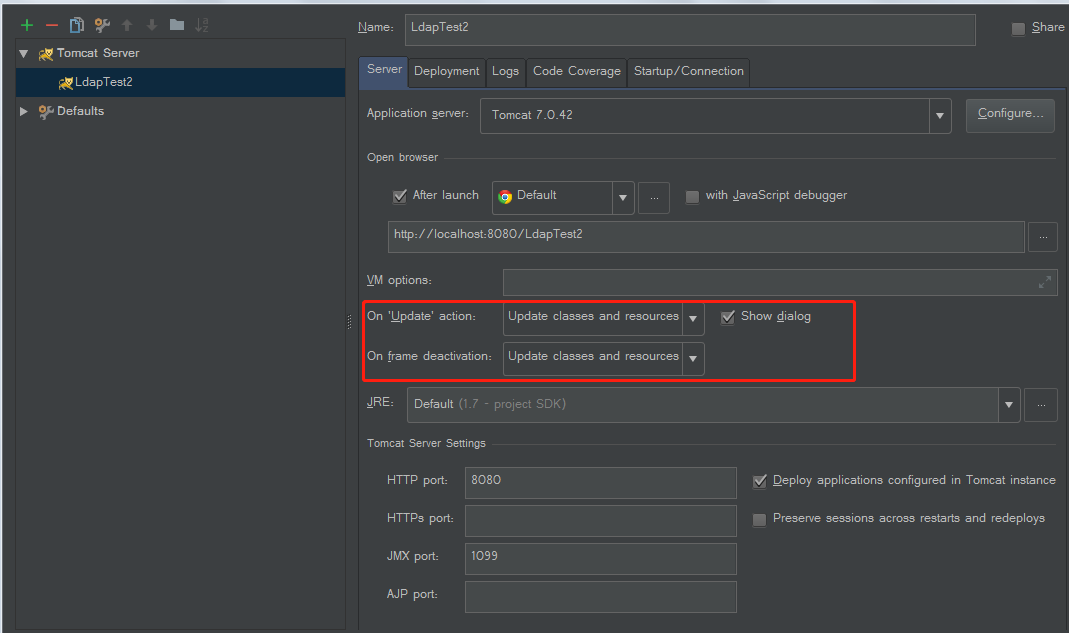The width and height of the screenshot is (1069, 633).
Task: Switch to the Code Coverage tab
Action: pyautogui.click(x=577, y=72)
